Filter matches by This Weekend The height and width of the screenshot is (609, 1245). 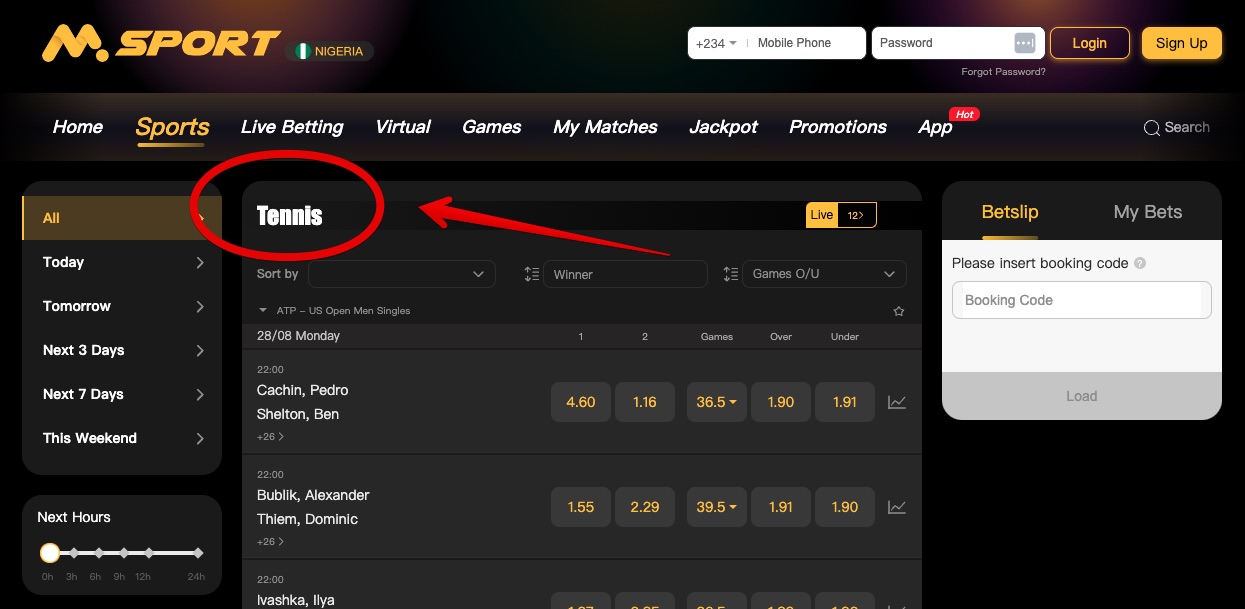coord(122,438)
